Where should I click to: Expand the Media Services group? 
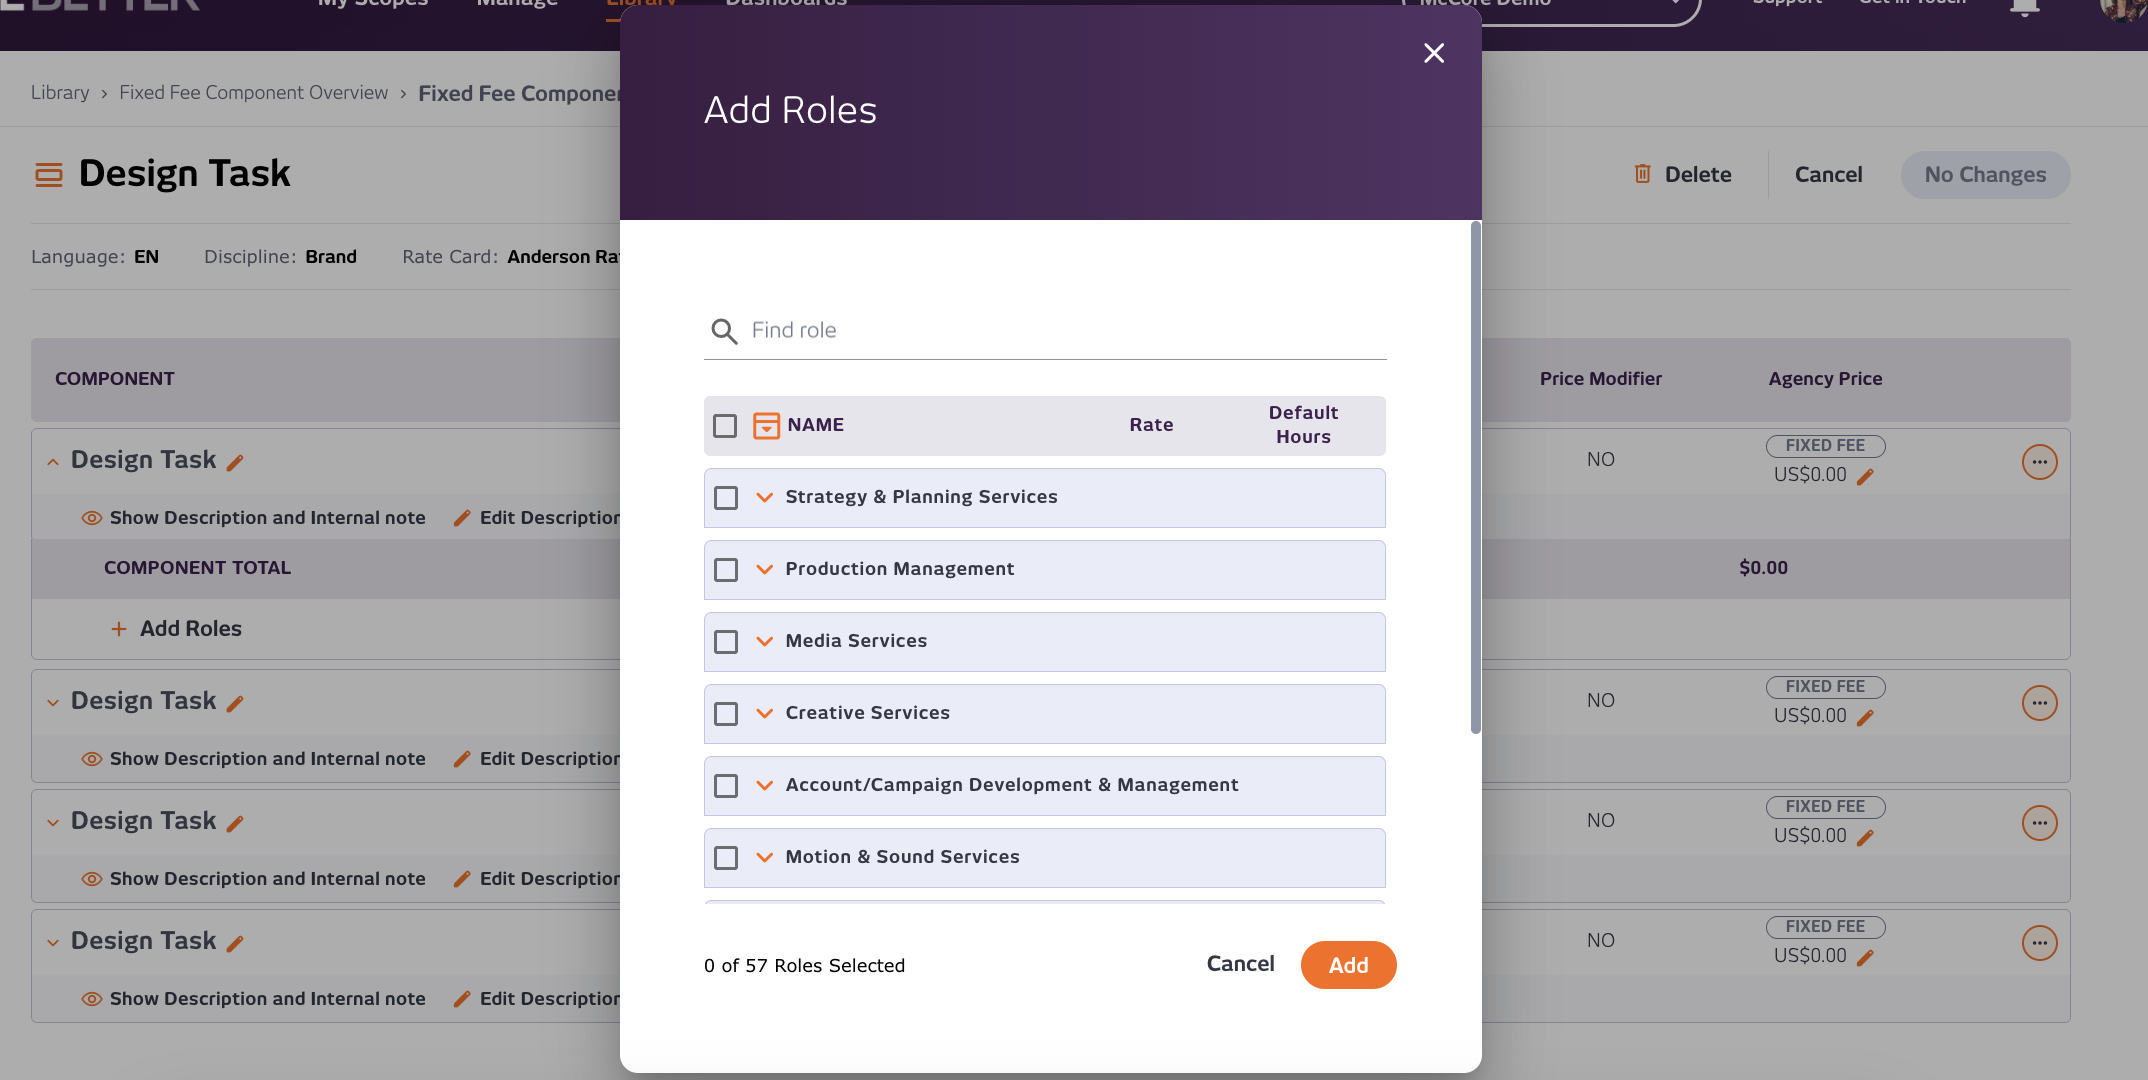[x=765, y=642]
